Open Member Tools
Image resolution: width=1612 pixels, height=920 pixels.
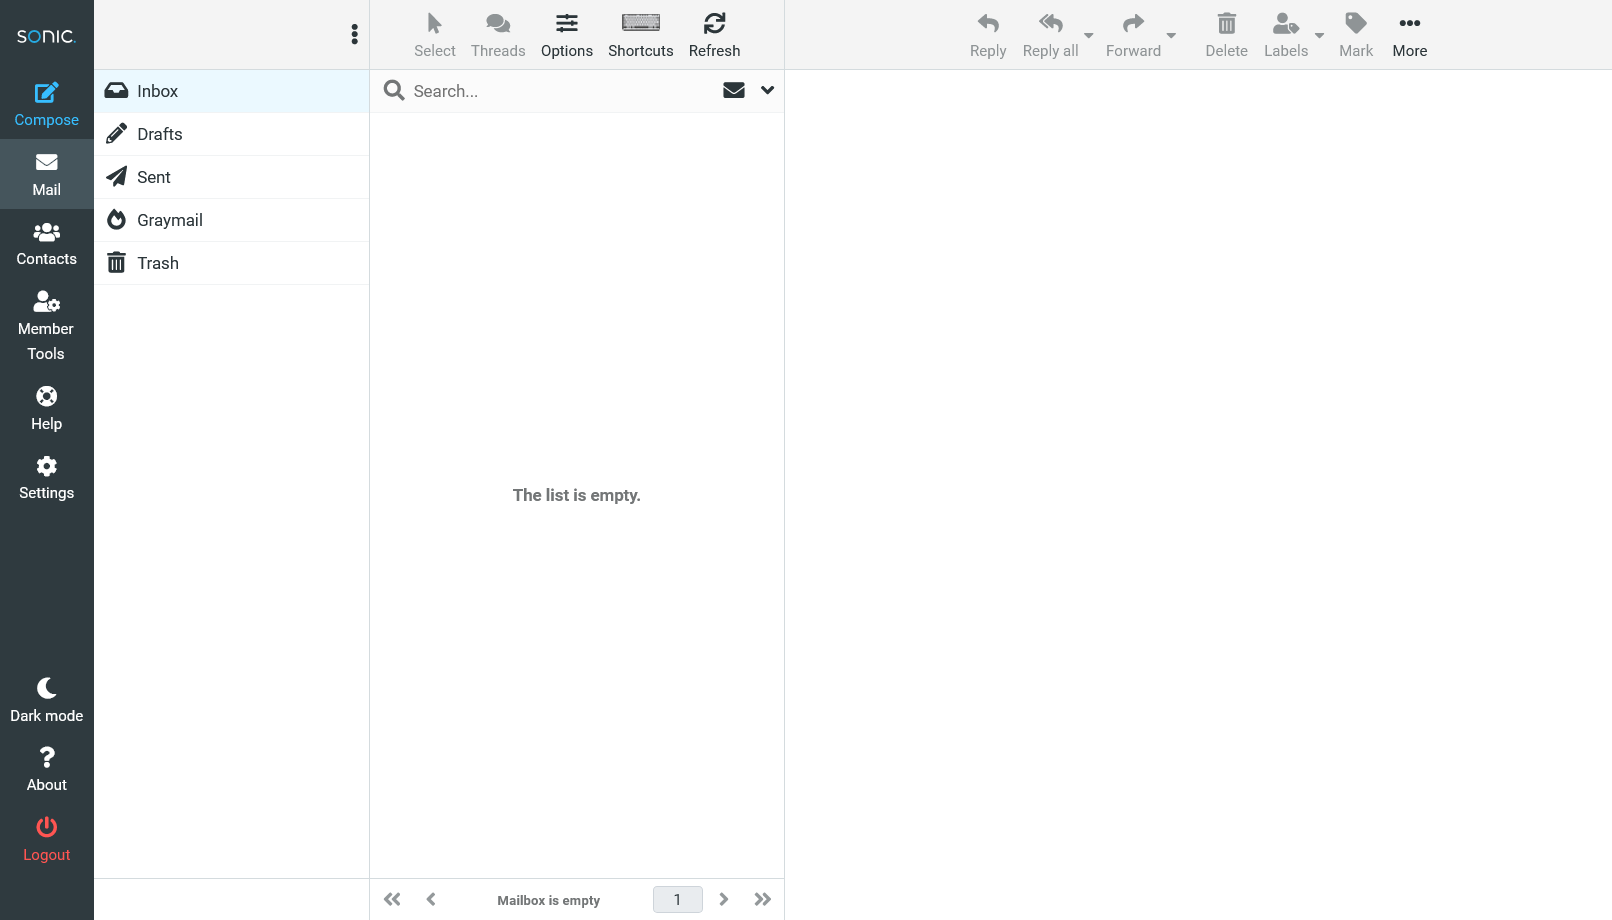[x=47, y=326]
